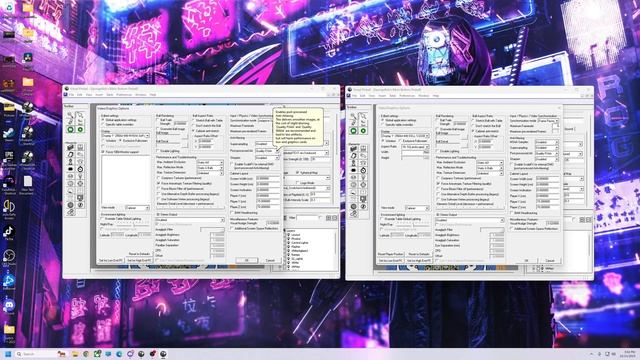Click the Play from camera icon in right window

(x=363, y=131)
